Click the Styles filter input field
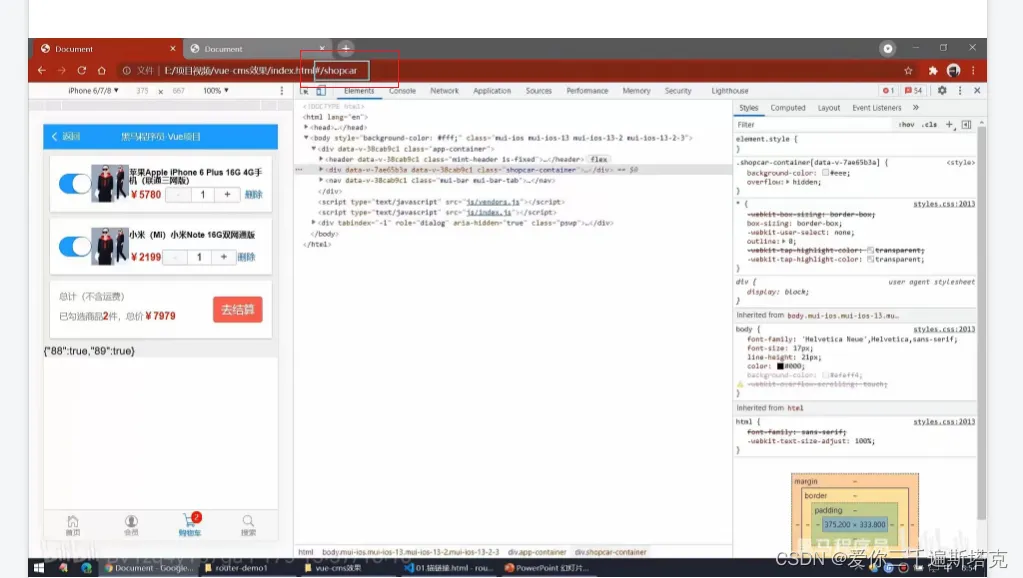 (x=814, y=125)
